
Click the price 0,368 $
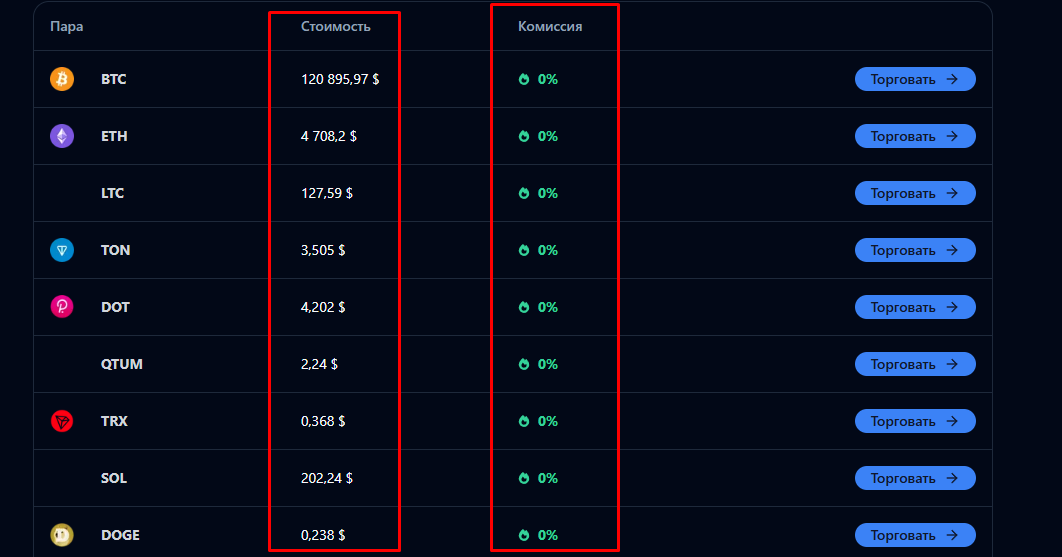pos(323,421)
